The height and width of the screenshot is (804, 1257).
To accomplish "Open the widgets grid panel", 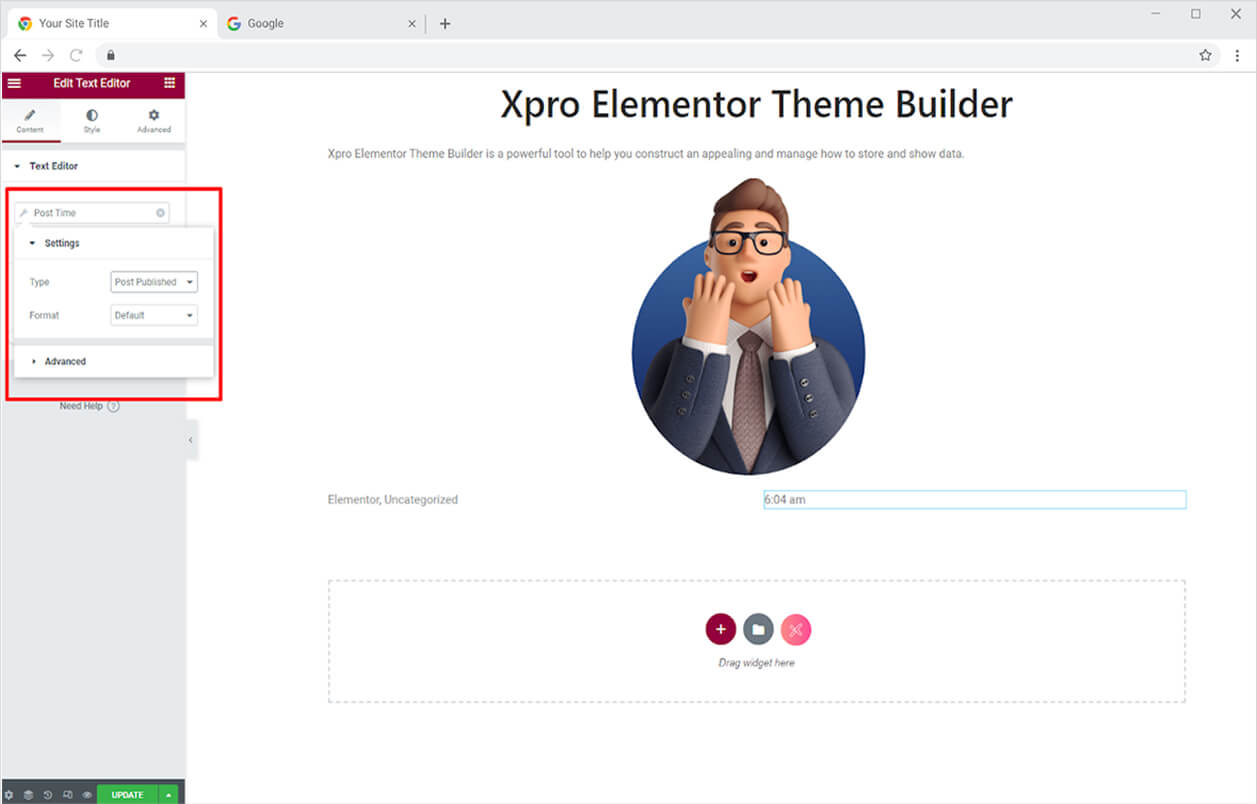I will (169, 83).
